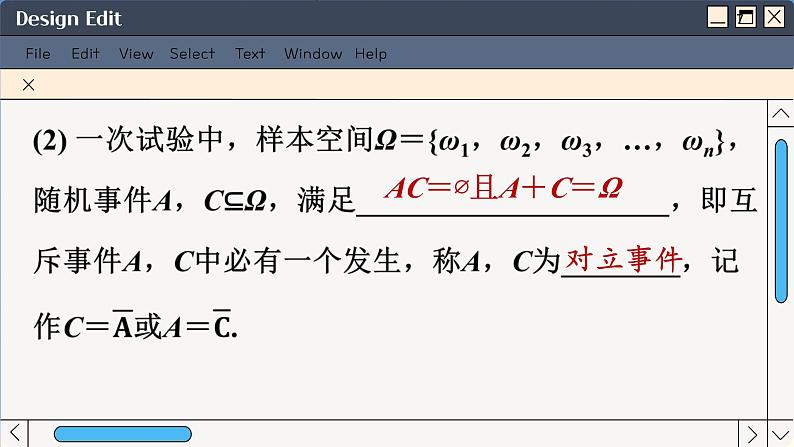Click the Design Edit title bar text
The width and height of the screenshot is (794, 447).
[x=69, y=18]
